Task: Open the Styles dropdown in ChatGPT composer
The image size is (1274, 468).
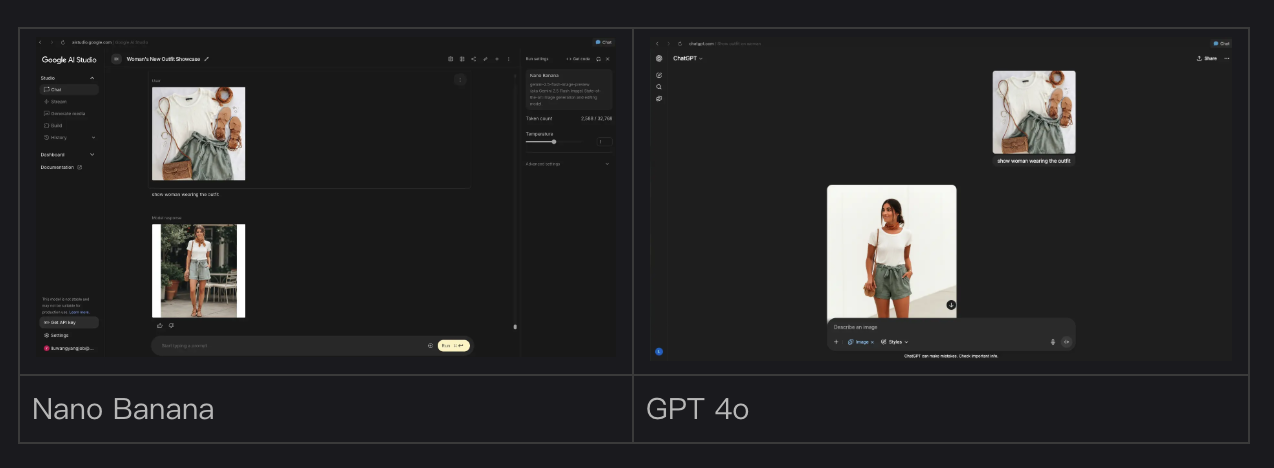Action: [x=894, y=342]
